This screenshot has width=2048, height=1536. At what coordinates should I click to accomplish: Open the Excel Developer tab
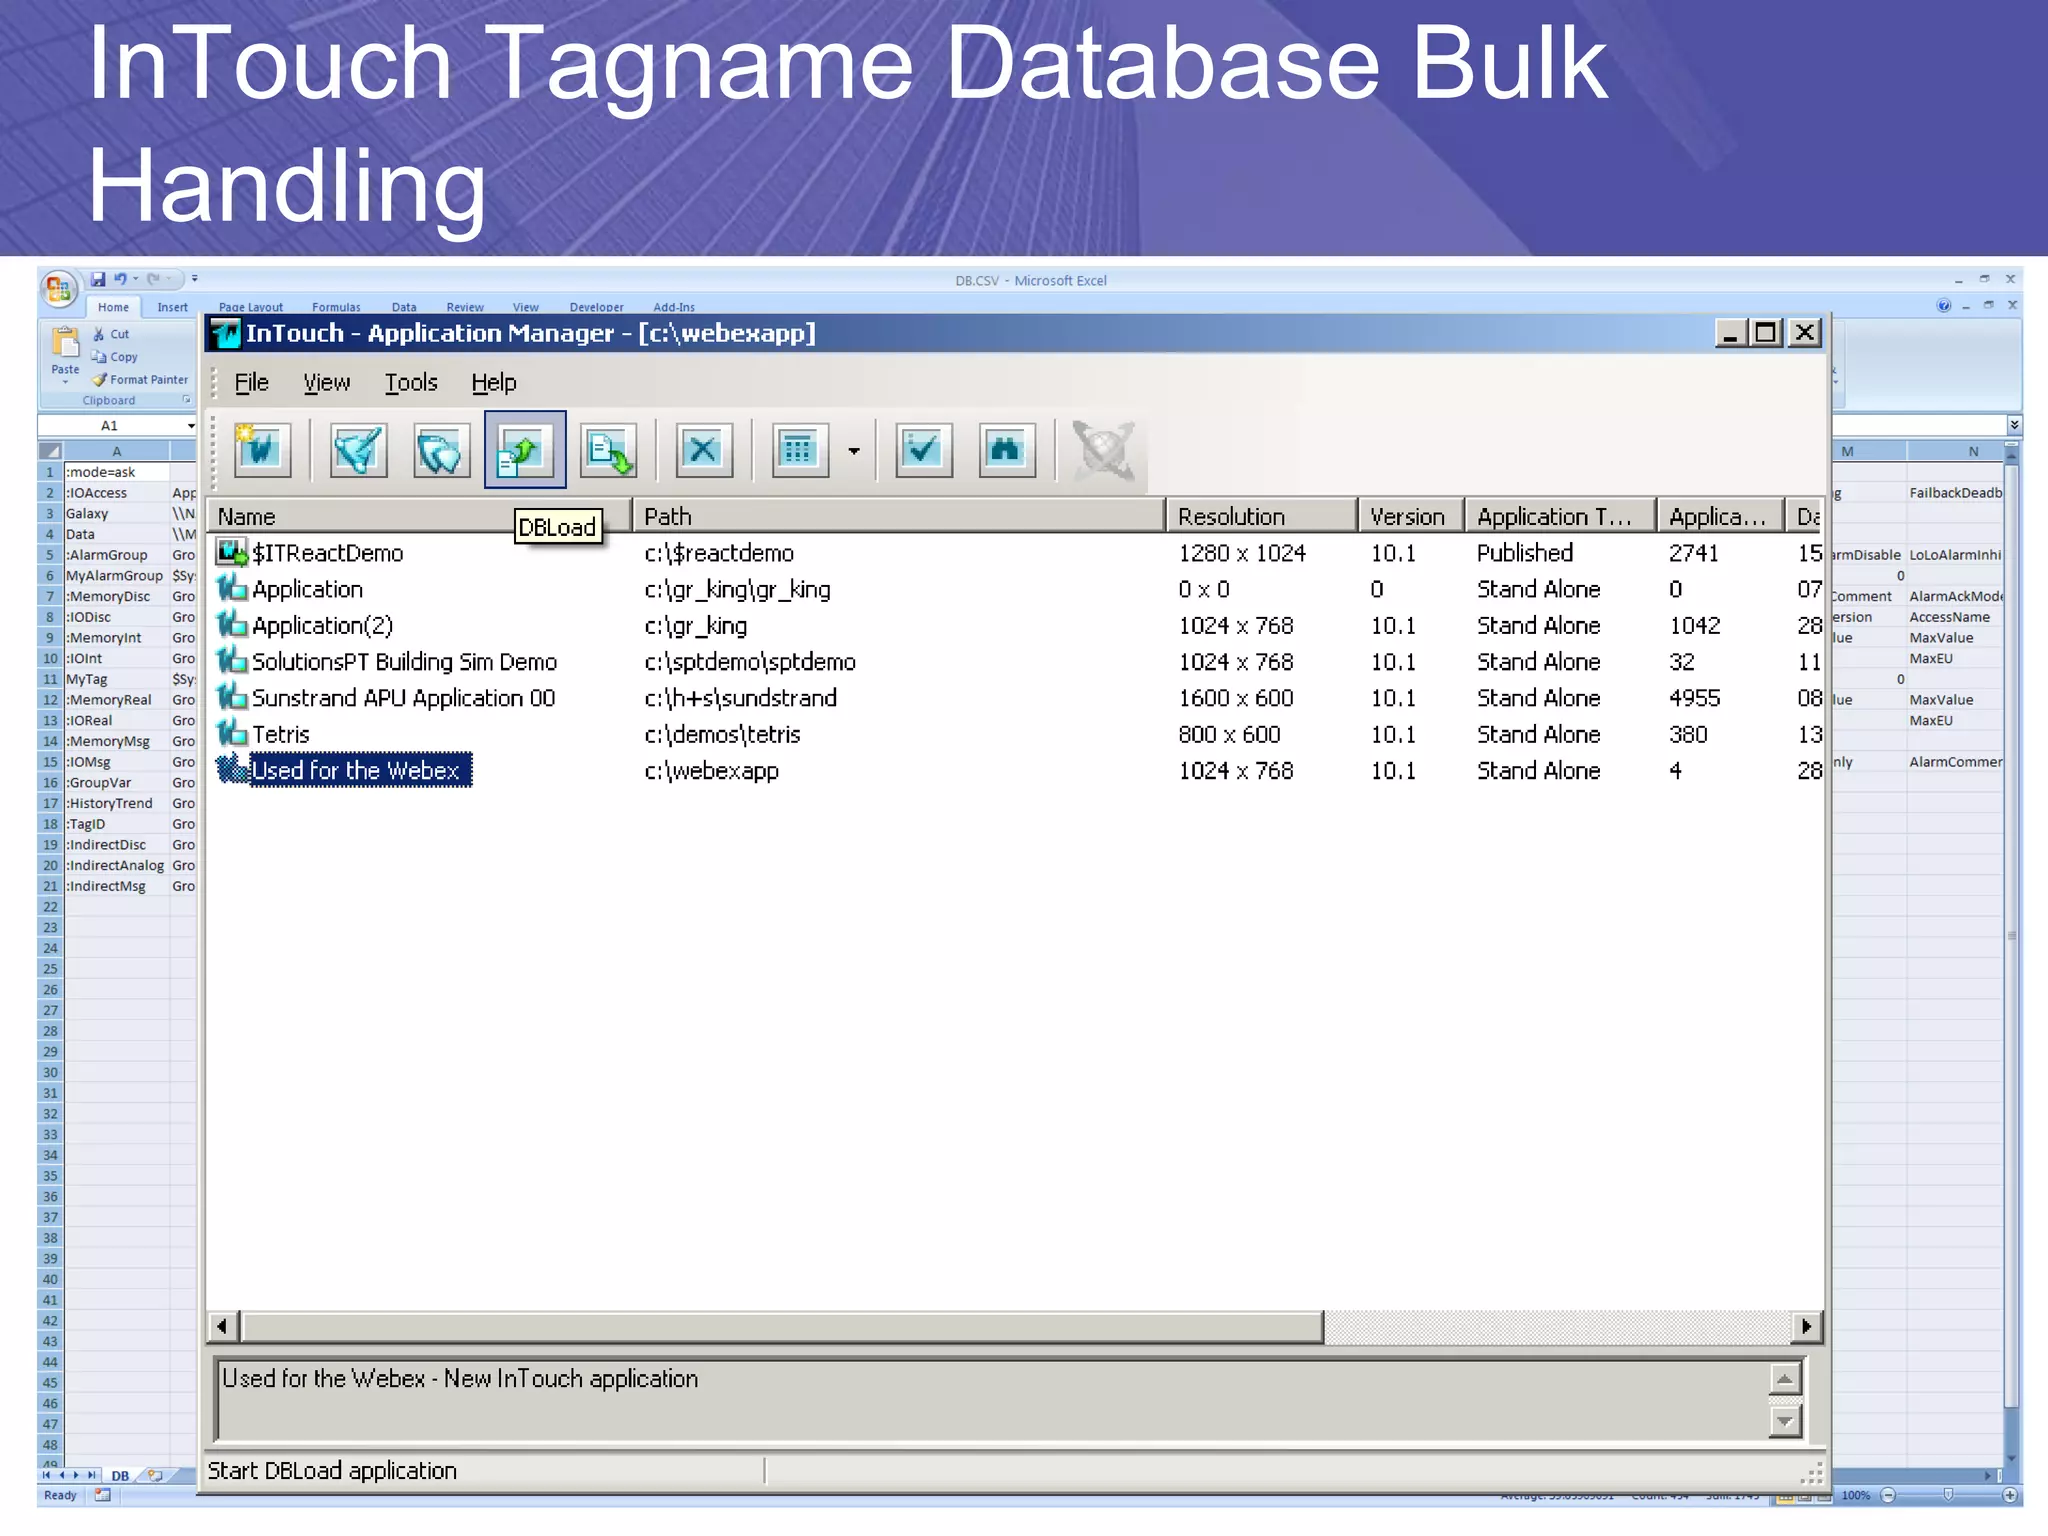pyautogui.click(x=597, y=307)
